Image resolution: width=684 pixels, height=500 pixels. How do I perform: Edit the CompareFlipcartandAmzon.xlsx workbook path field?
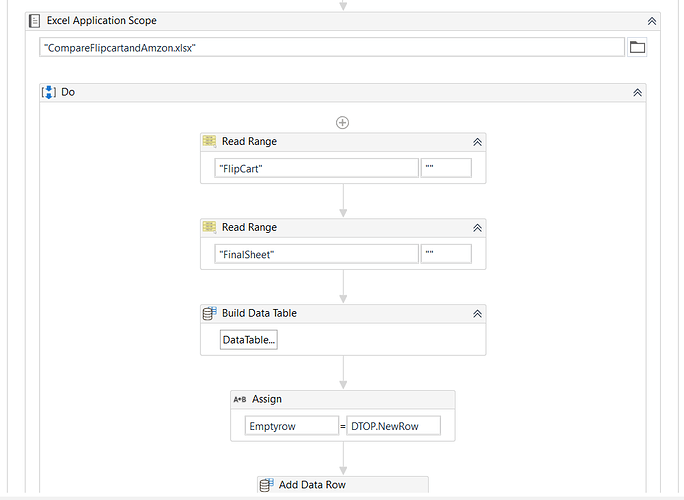[x=332, y=47]
